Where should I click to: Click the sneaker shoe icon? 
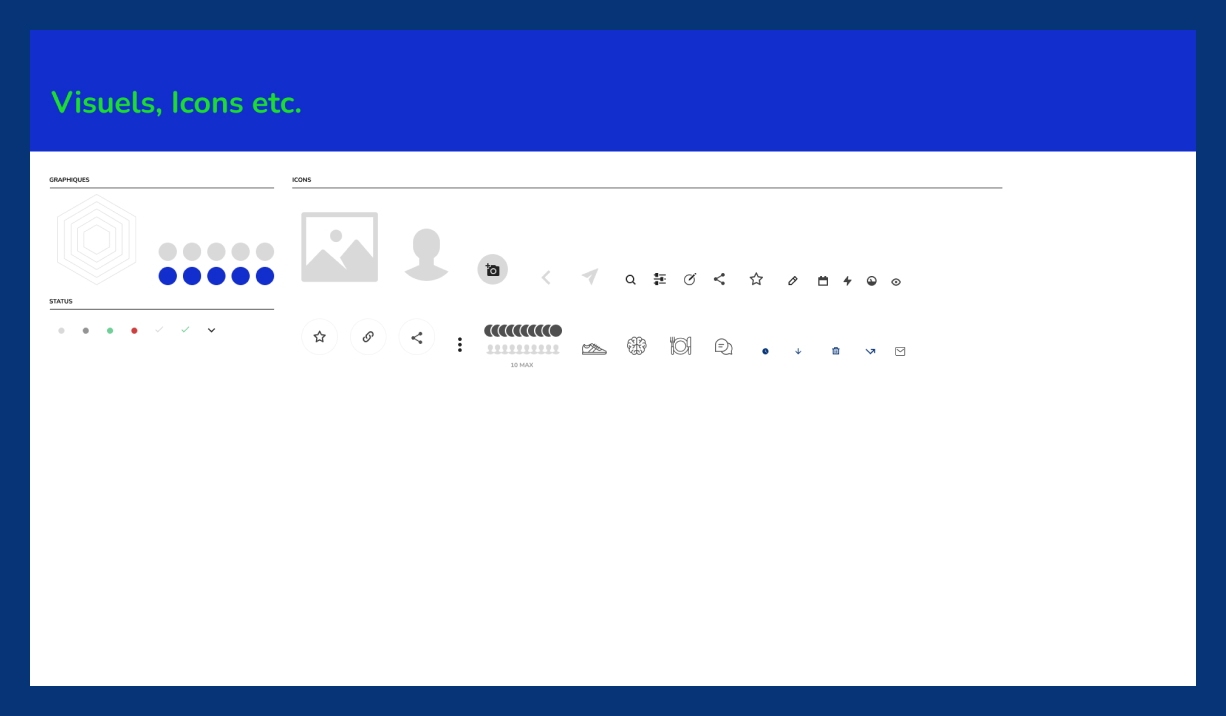[x=594, y=348]
